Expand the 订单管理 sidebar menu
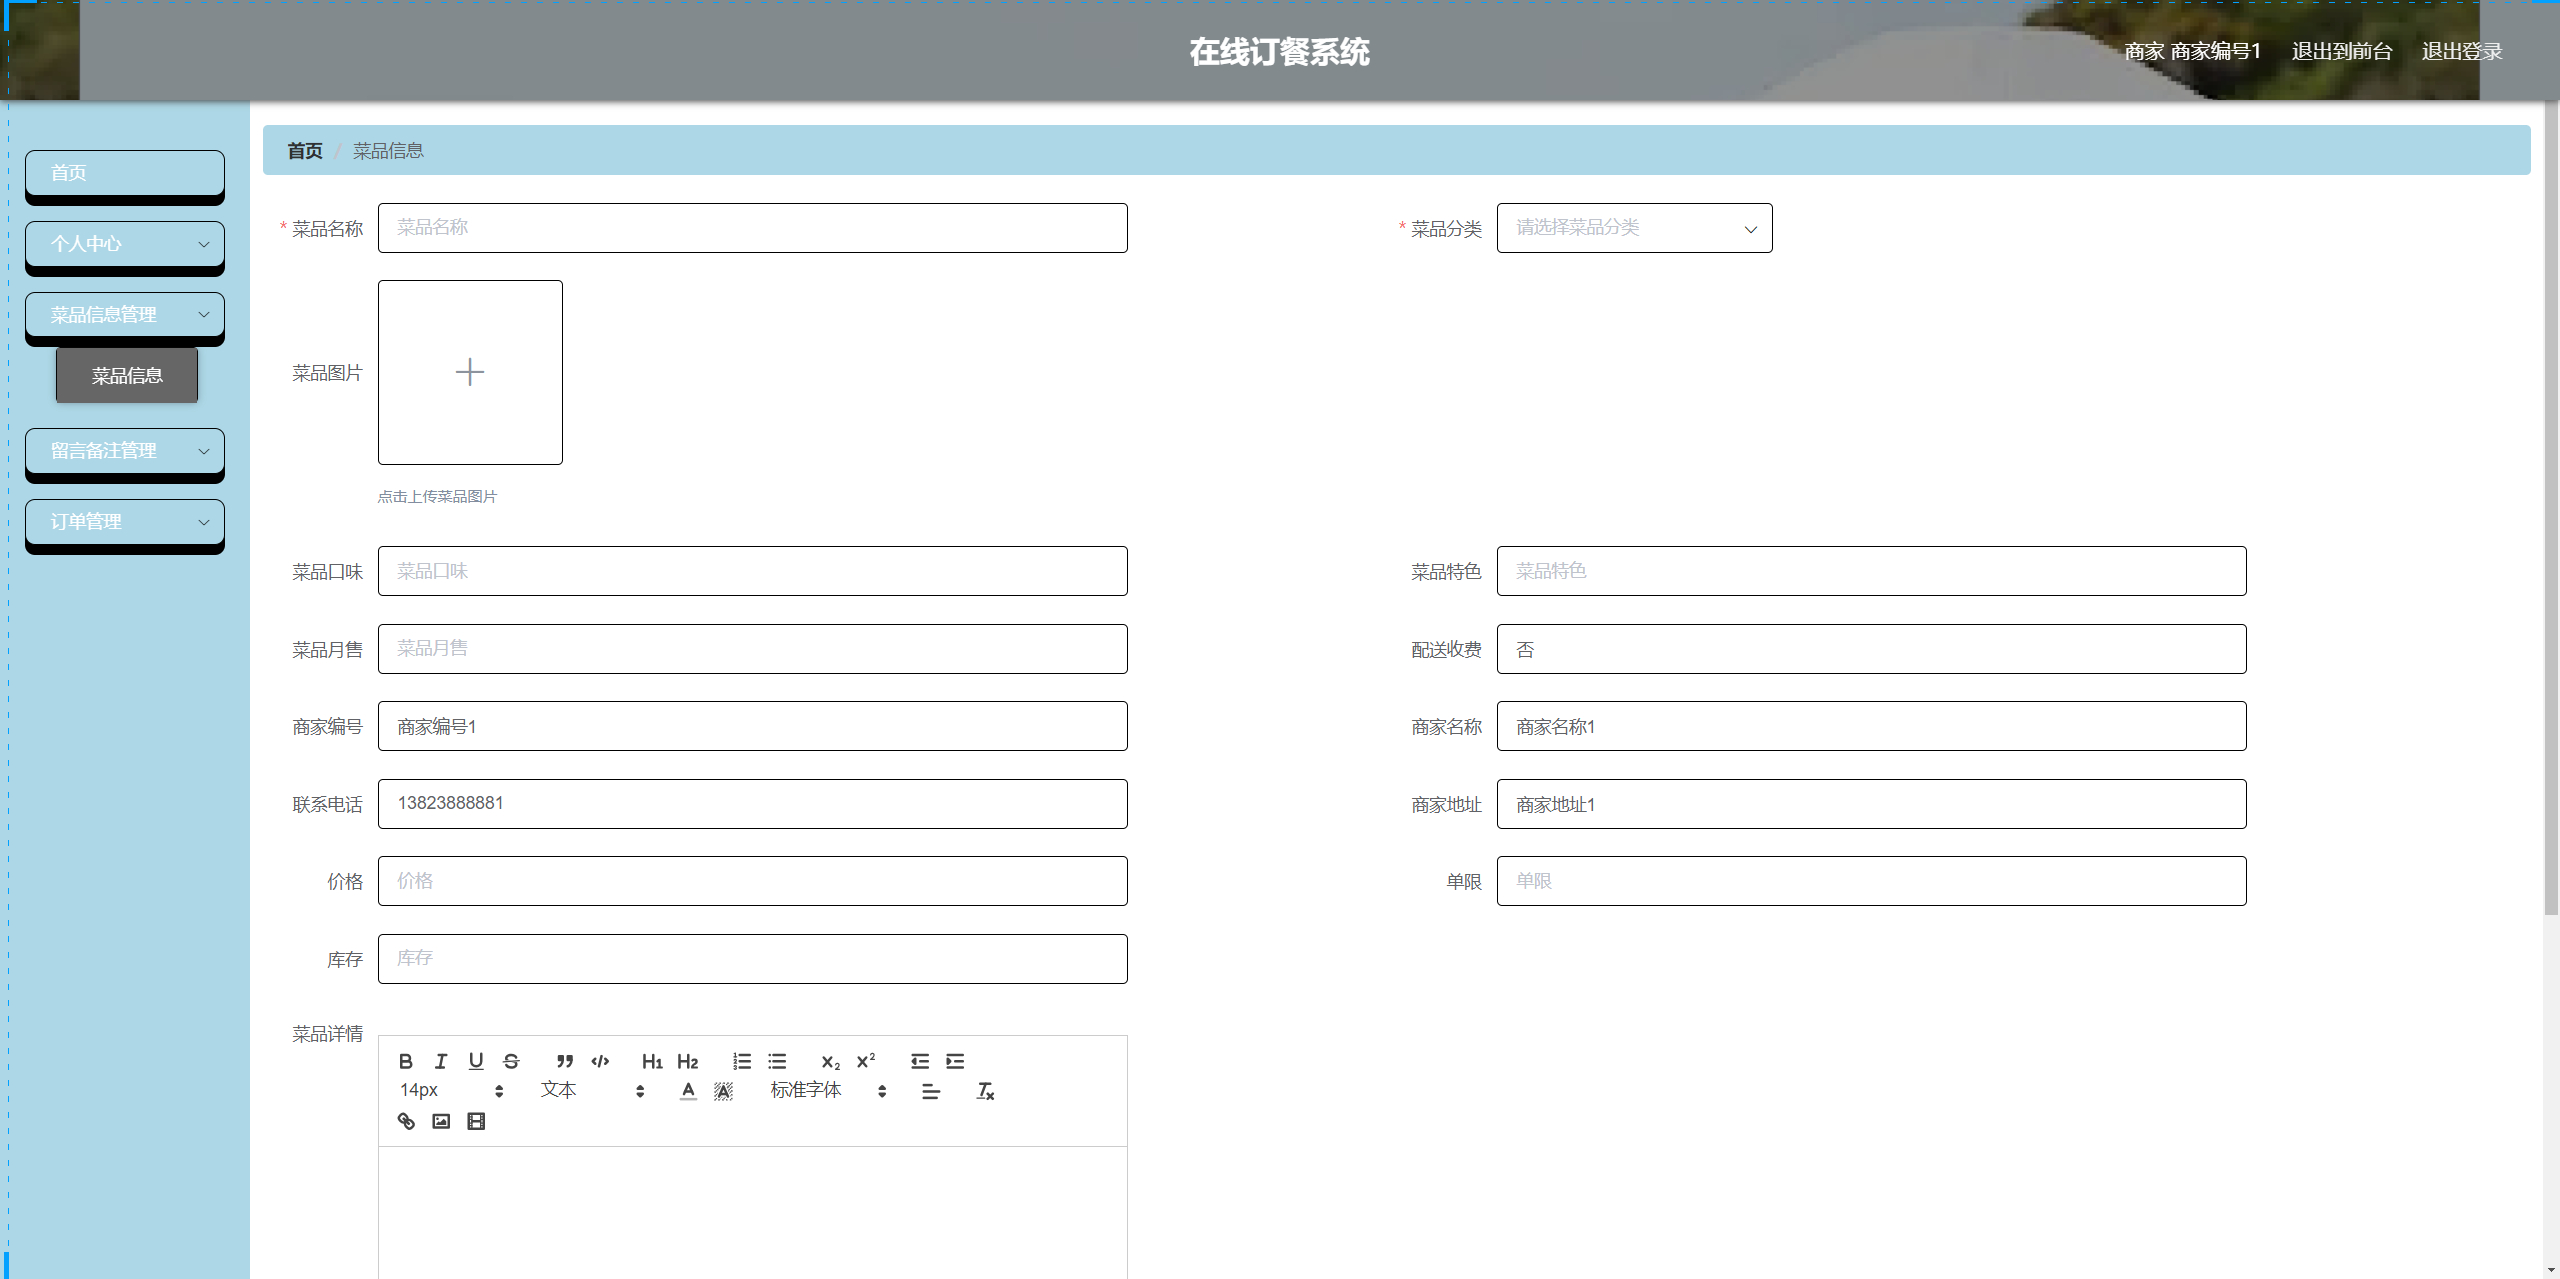 pyautogui.click(x=125, y=522)
